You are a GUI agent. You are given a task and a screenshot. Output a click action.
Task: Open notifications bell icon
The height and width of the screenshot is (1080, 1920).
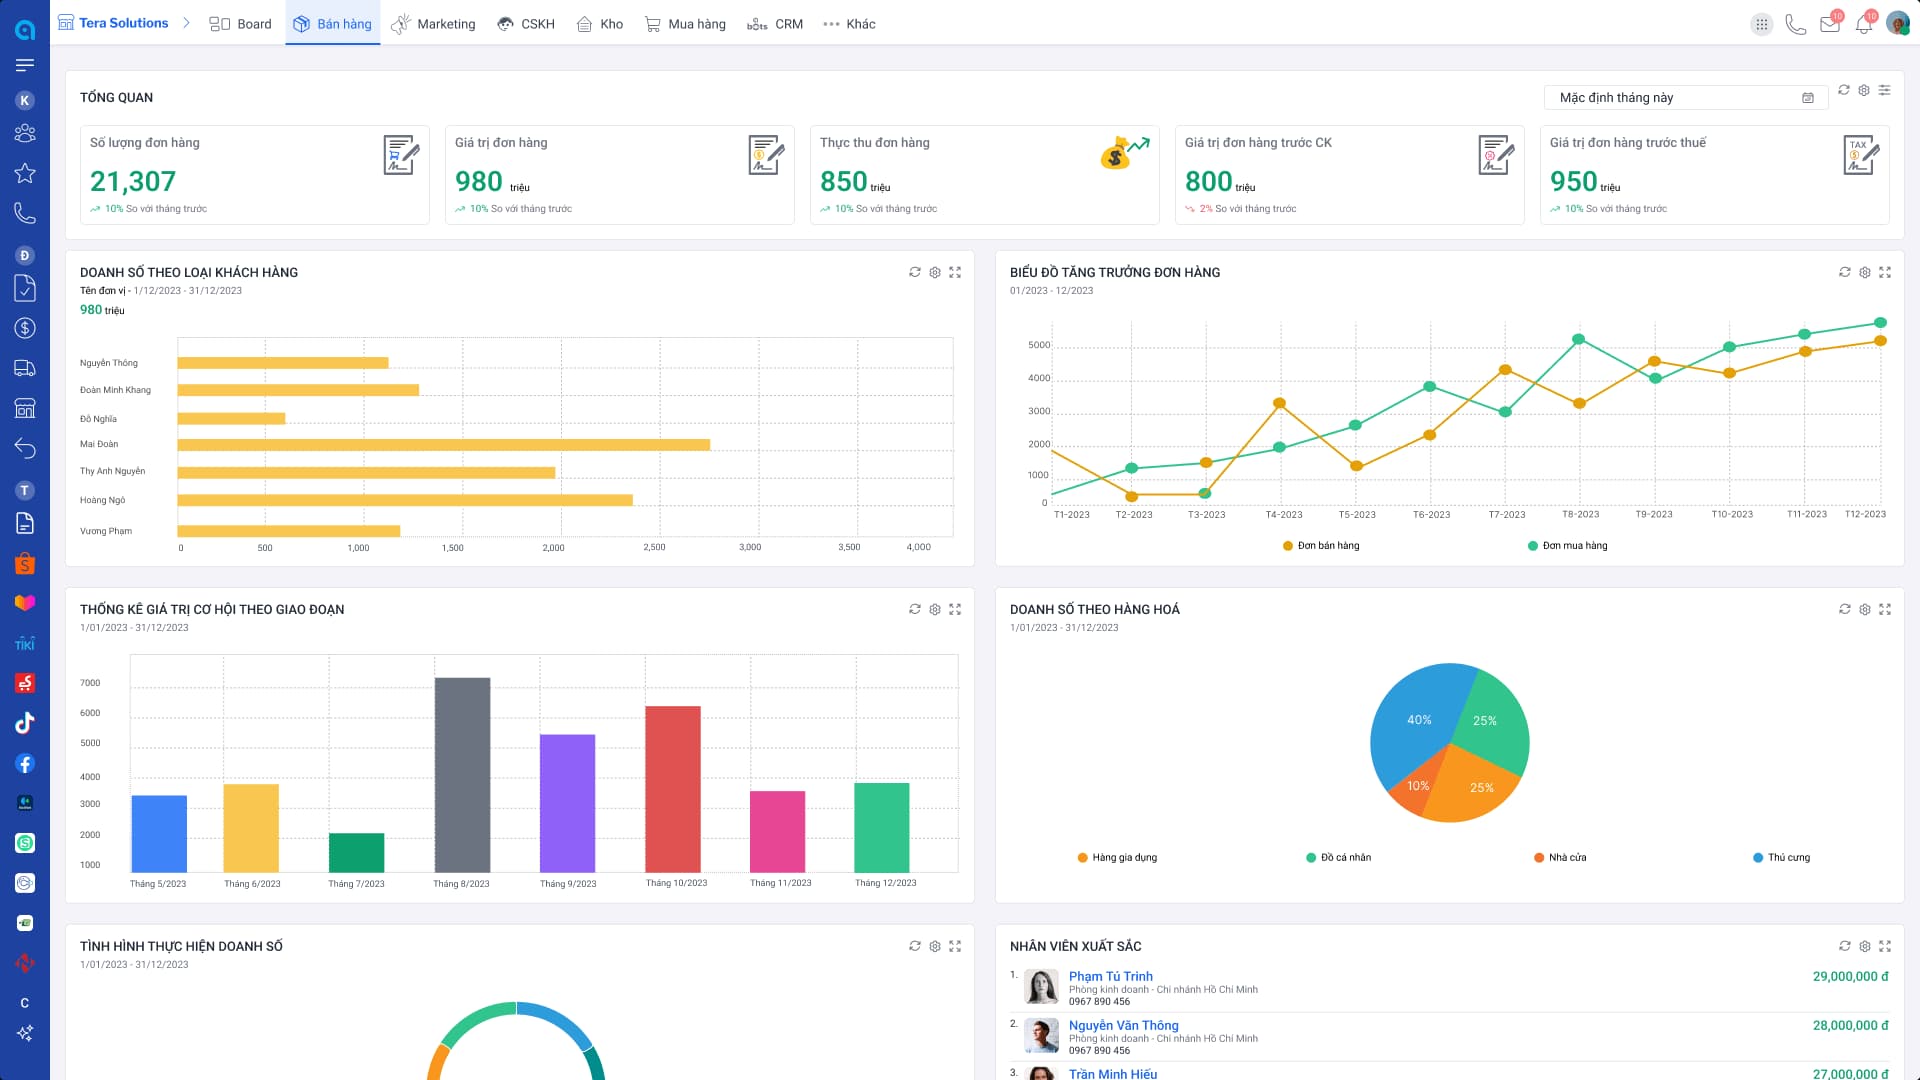coord(1863,24)
